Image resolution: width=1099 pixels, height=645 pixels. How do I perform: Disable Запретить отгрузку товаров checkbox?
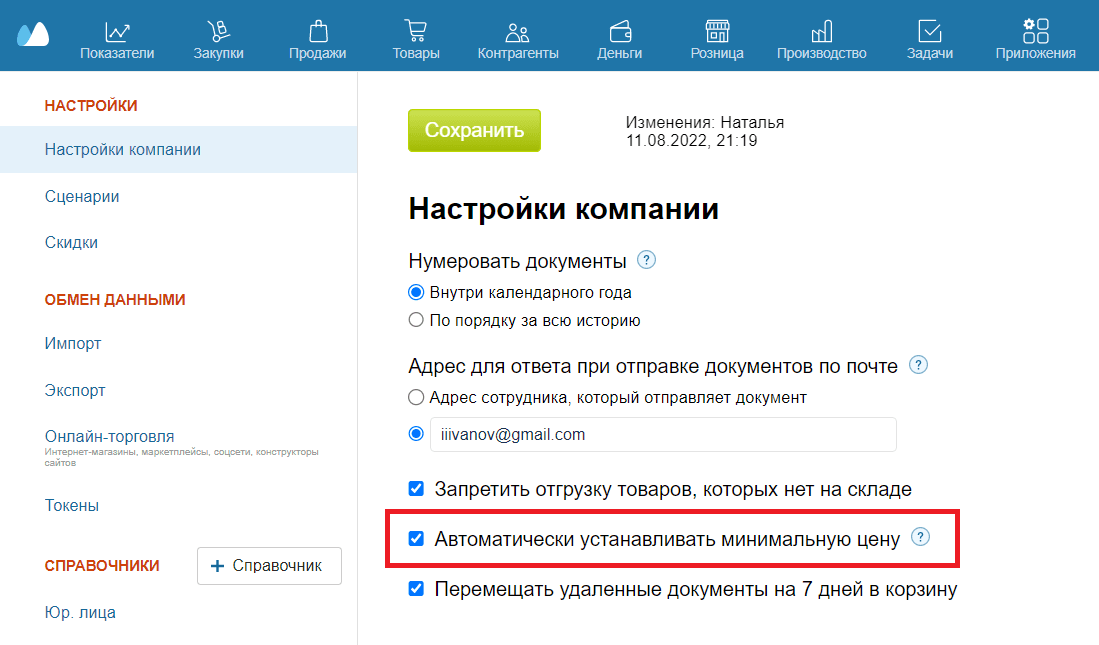[x=415, y=488]
